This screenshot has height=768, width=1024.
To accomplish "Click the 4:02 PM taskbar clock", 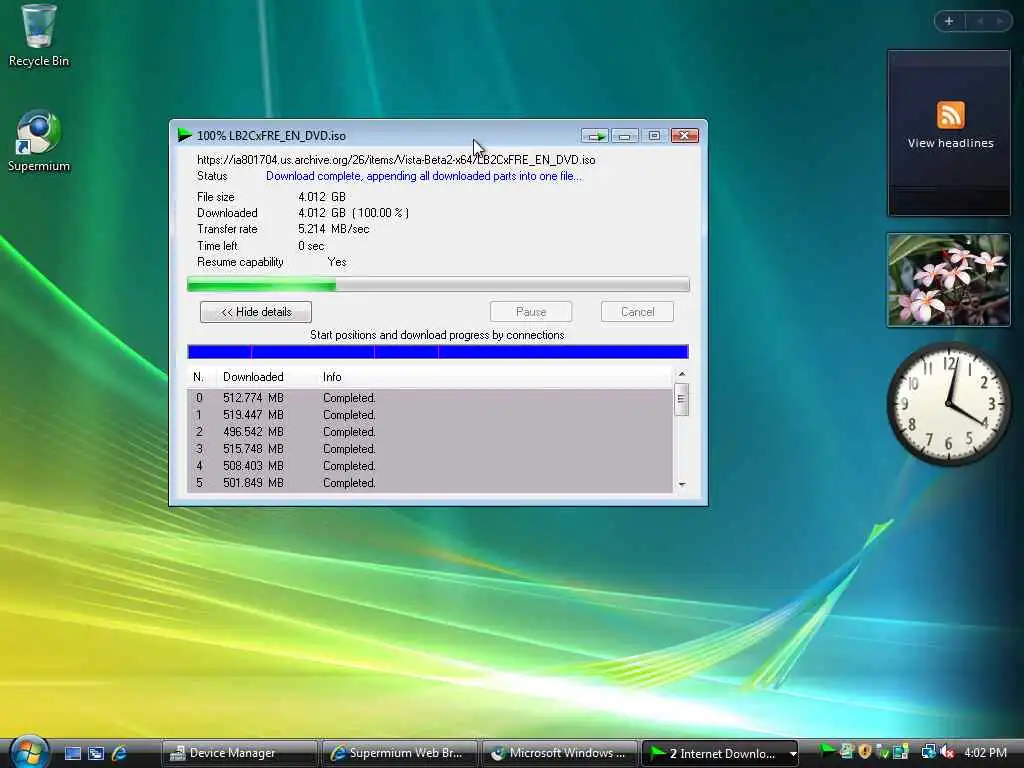I will click(x=985, y=753).
